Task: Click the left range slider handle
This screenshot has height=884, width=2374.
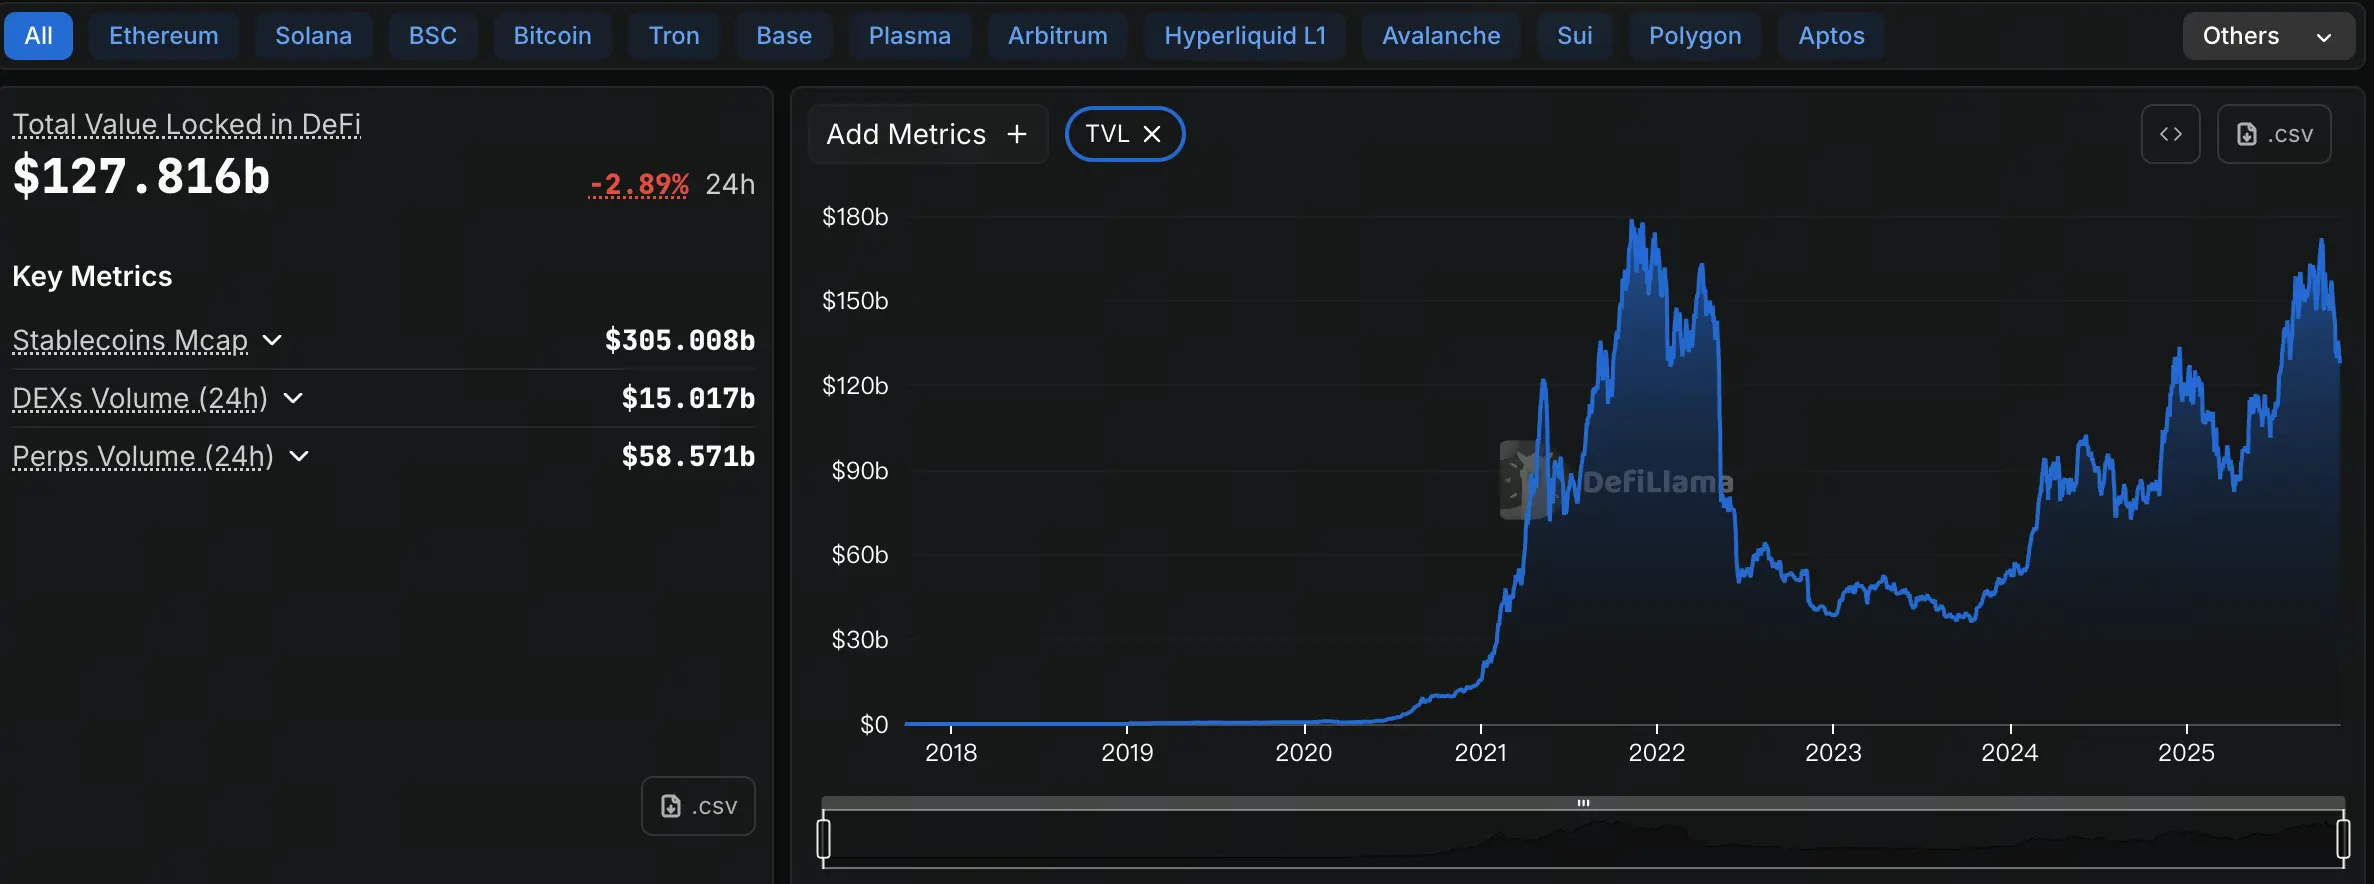Action: point(824,839)
